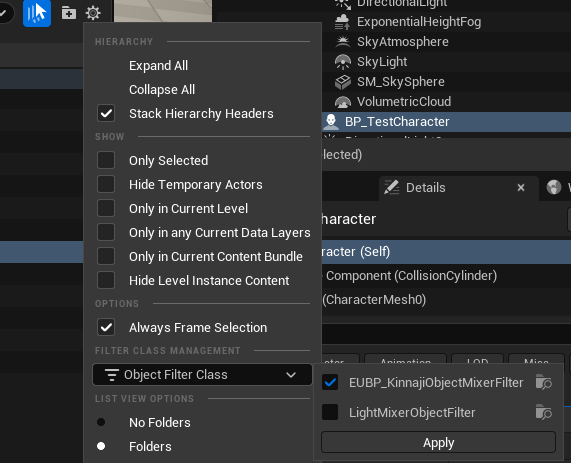Enable Only Selected checkbox
This screenshot has width=571, height=463.
[106, 160]
